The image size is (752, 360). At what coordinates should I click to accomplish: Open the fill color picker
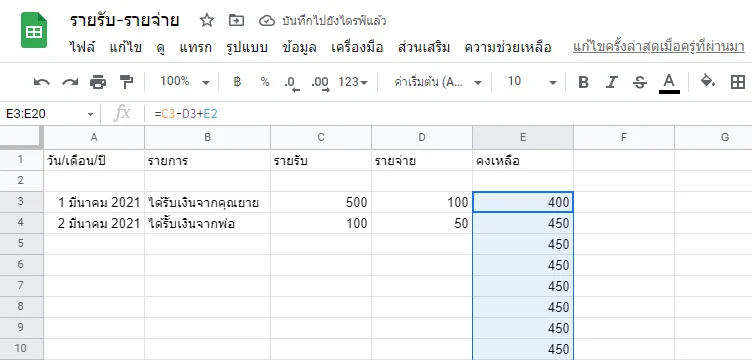(x=708, y=81)
